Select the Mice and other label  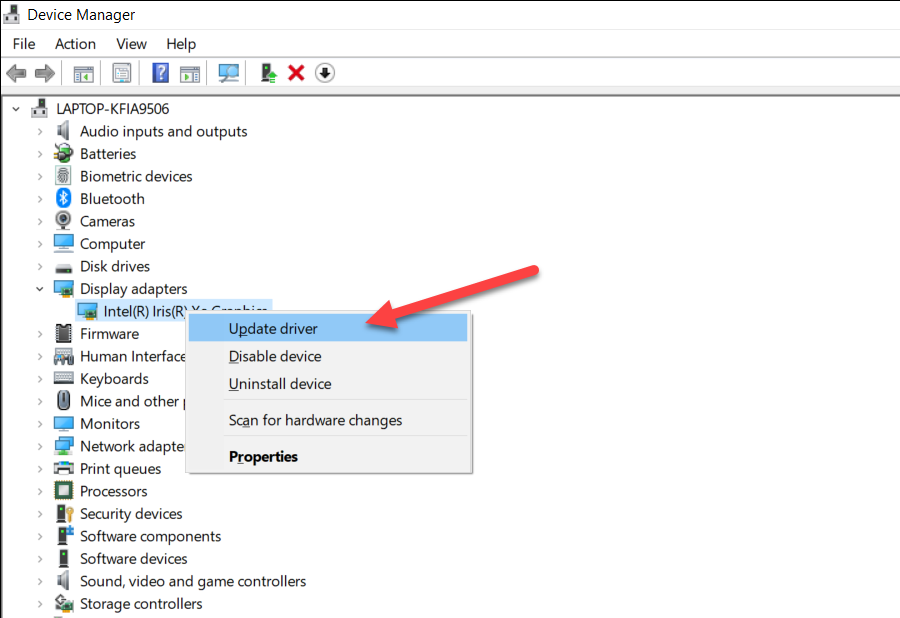coord(132,401)
